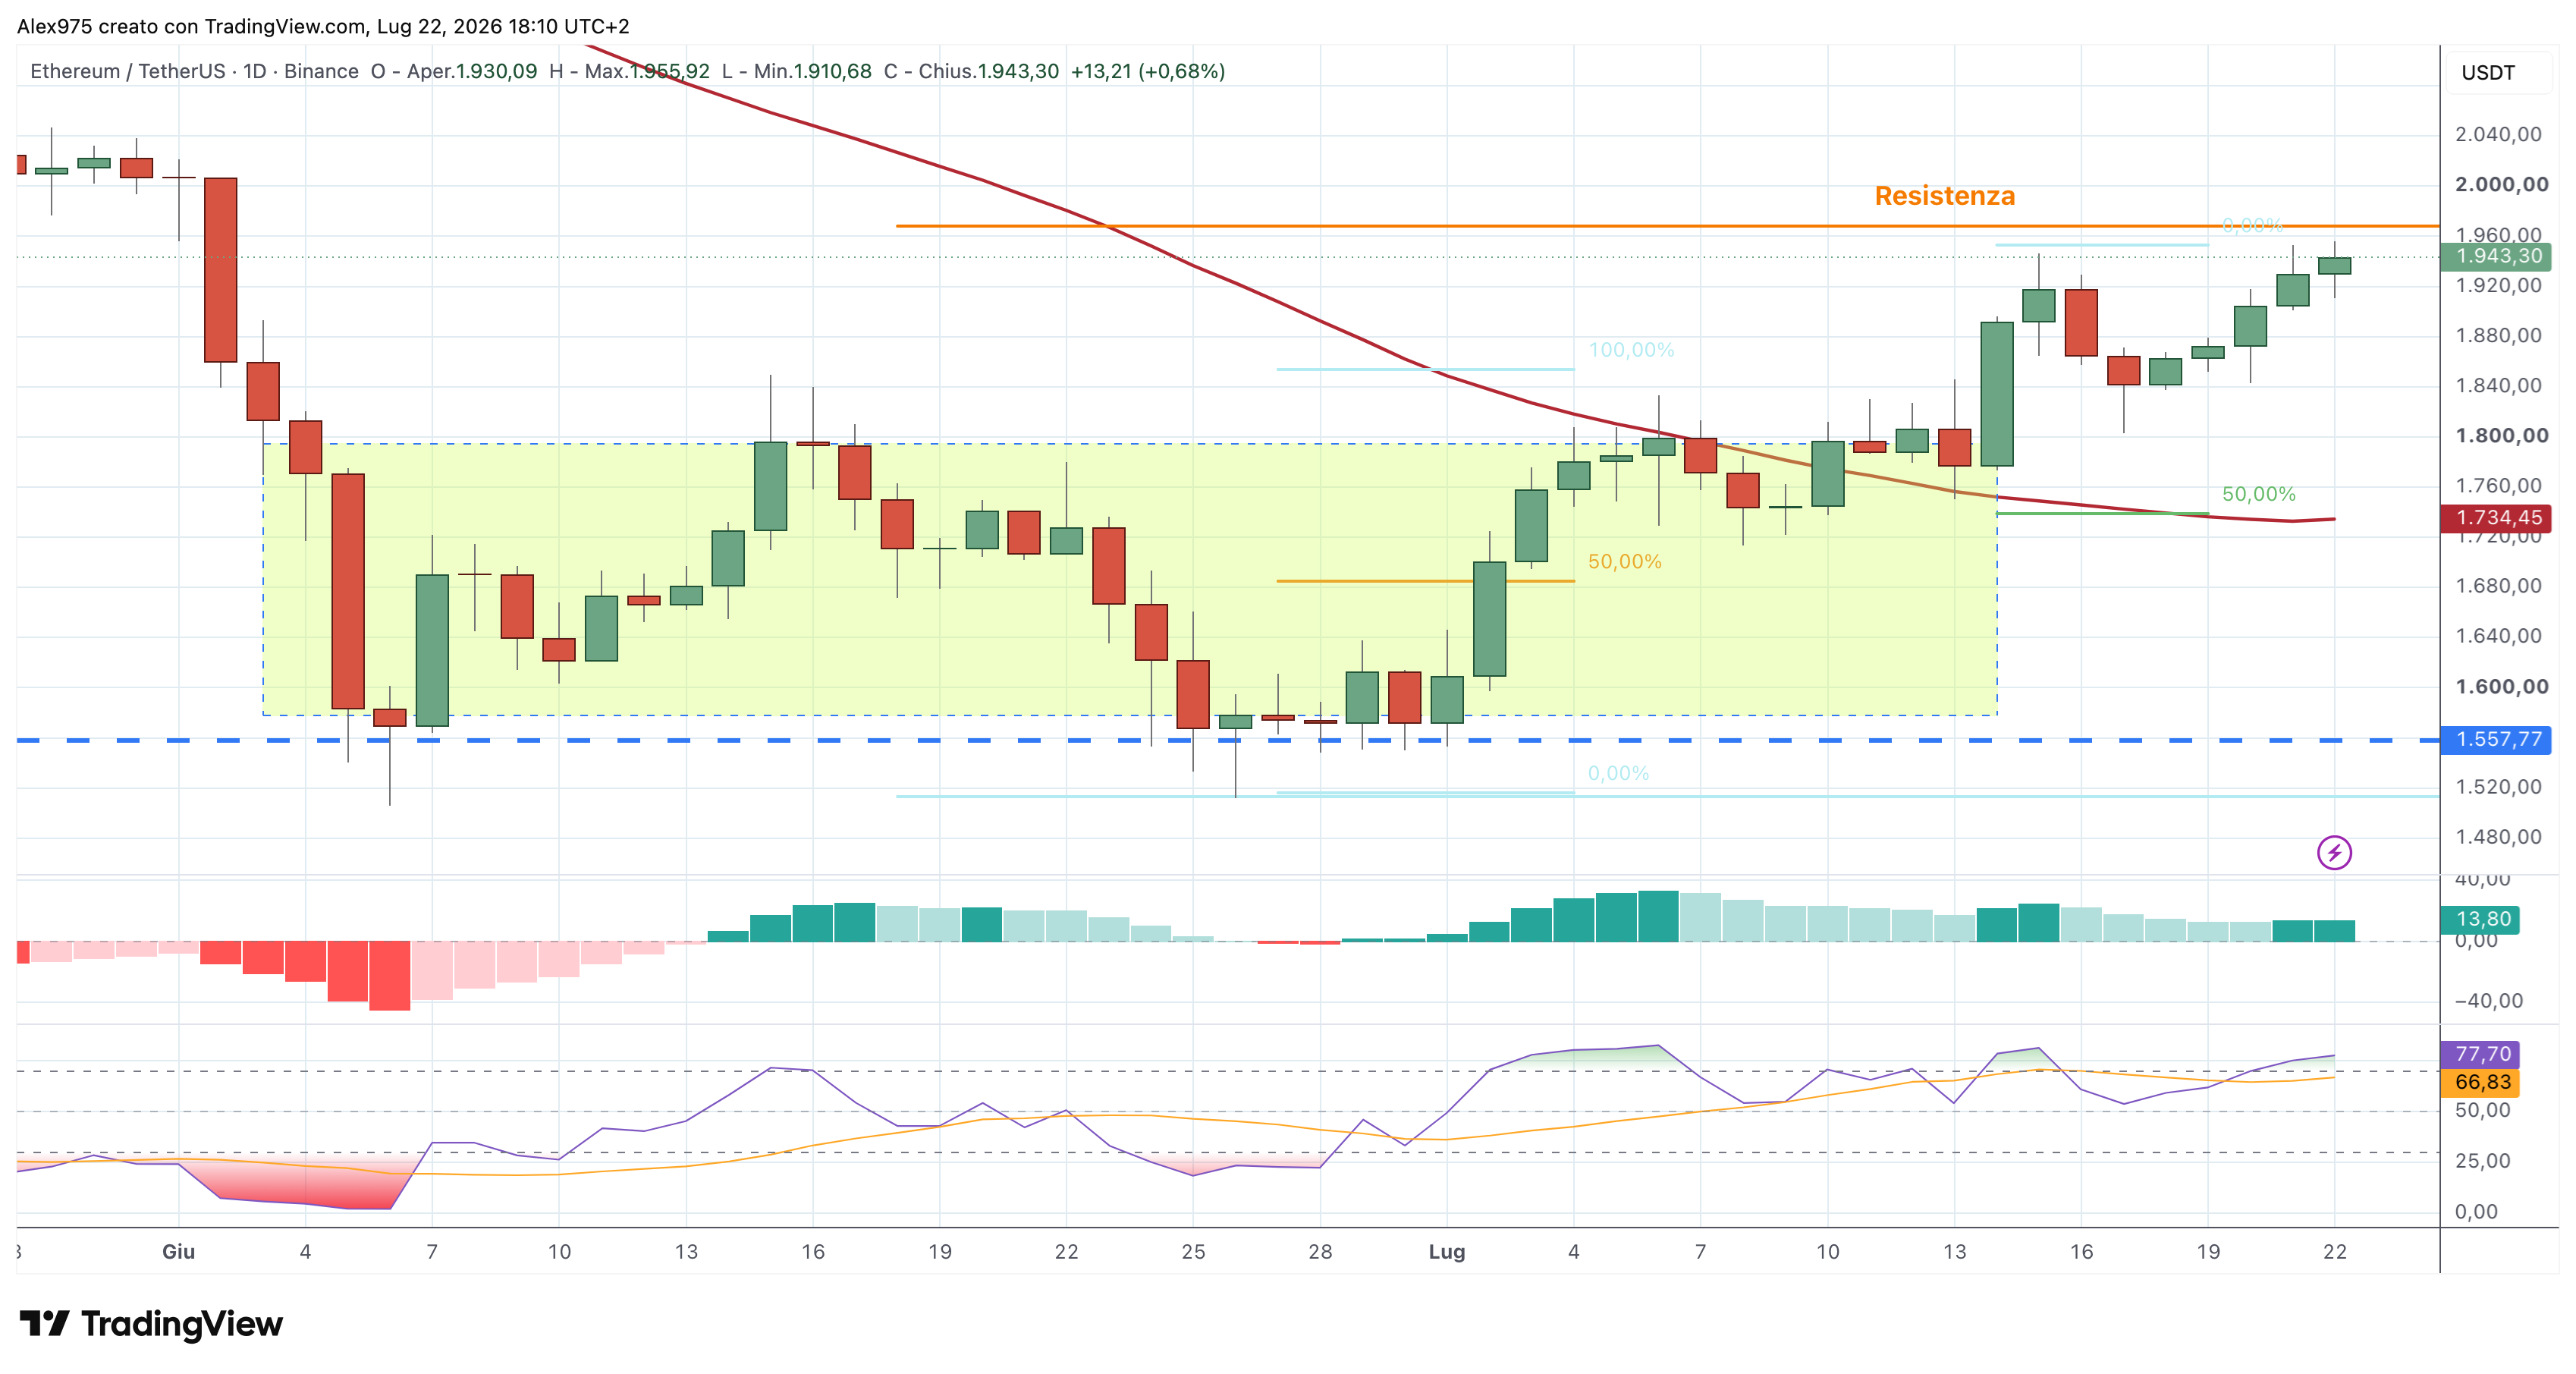Click the Lug month label on time axis
The height and width of the screenshot is (1374, 2576).
click(x=1446, y=1251)
